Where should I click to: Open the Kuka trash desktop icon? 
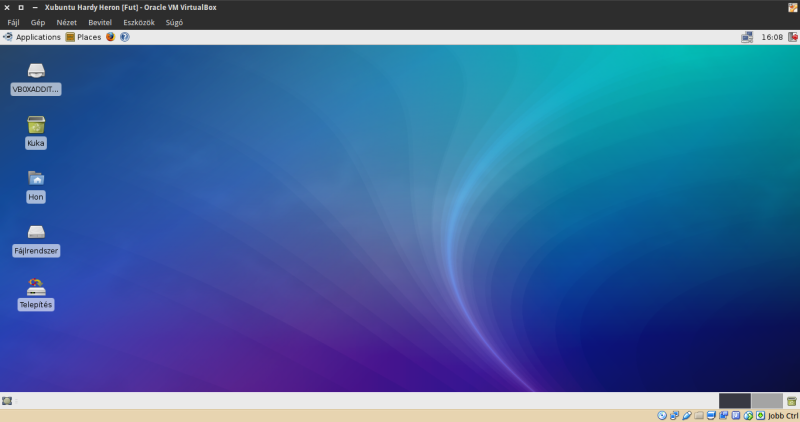coord(36,125)
